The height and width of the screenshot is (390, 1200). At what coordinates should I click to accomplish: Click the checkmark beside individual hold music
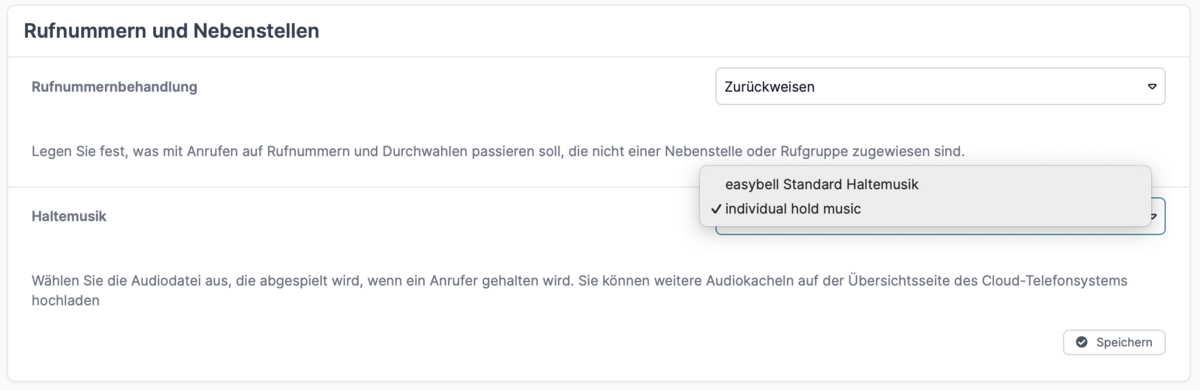[x=716, y=209]
